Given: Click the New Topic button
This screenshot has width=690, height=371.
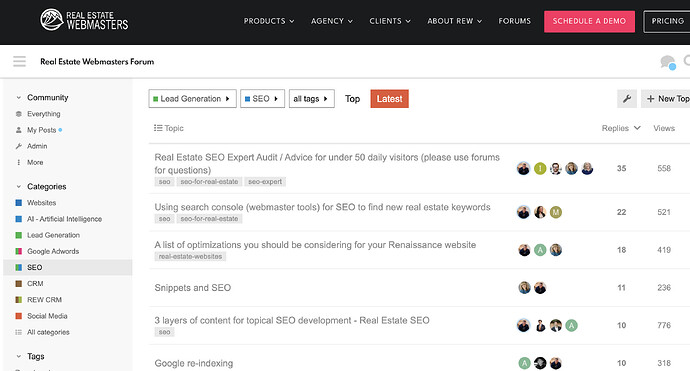Looking at the screenshot, I should [x=665, y=99].
